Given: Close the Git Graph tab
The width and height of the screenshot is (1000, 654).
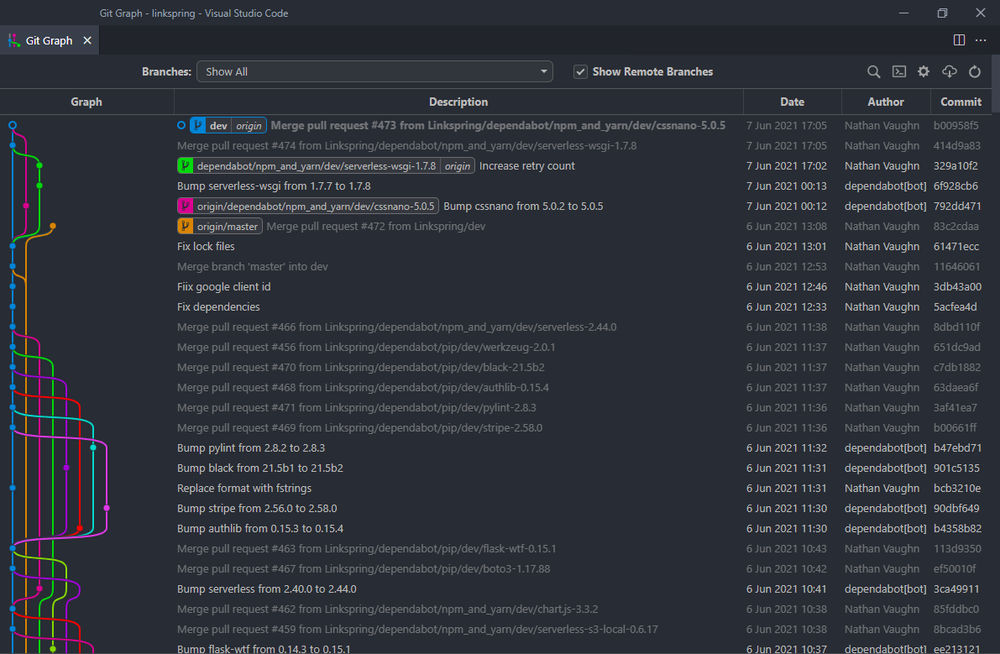Looking at the screenshot, I should tap(87, 40).
